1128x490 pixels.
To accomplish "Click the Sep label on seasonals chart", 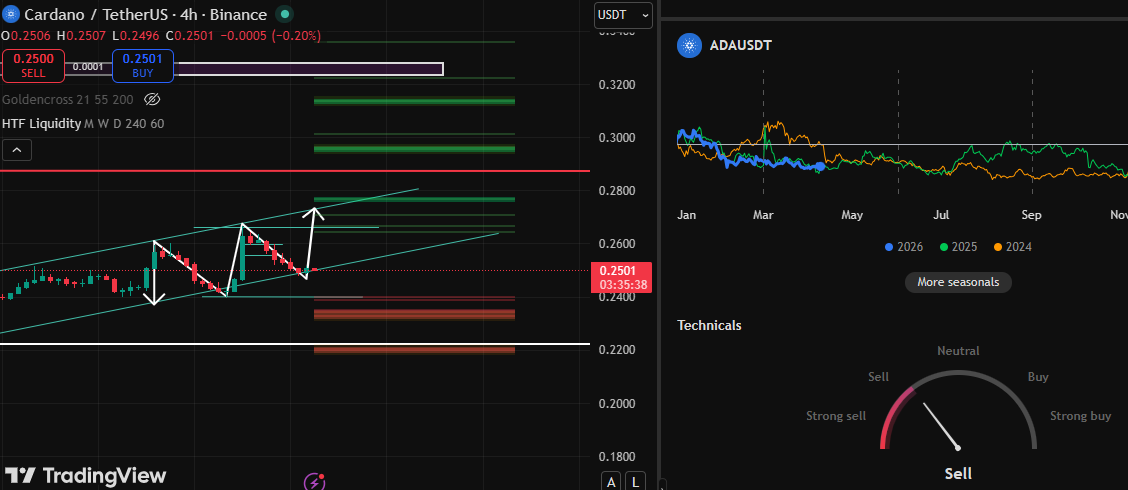I will click(1032, 215).
